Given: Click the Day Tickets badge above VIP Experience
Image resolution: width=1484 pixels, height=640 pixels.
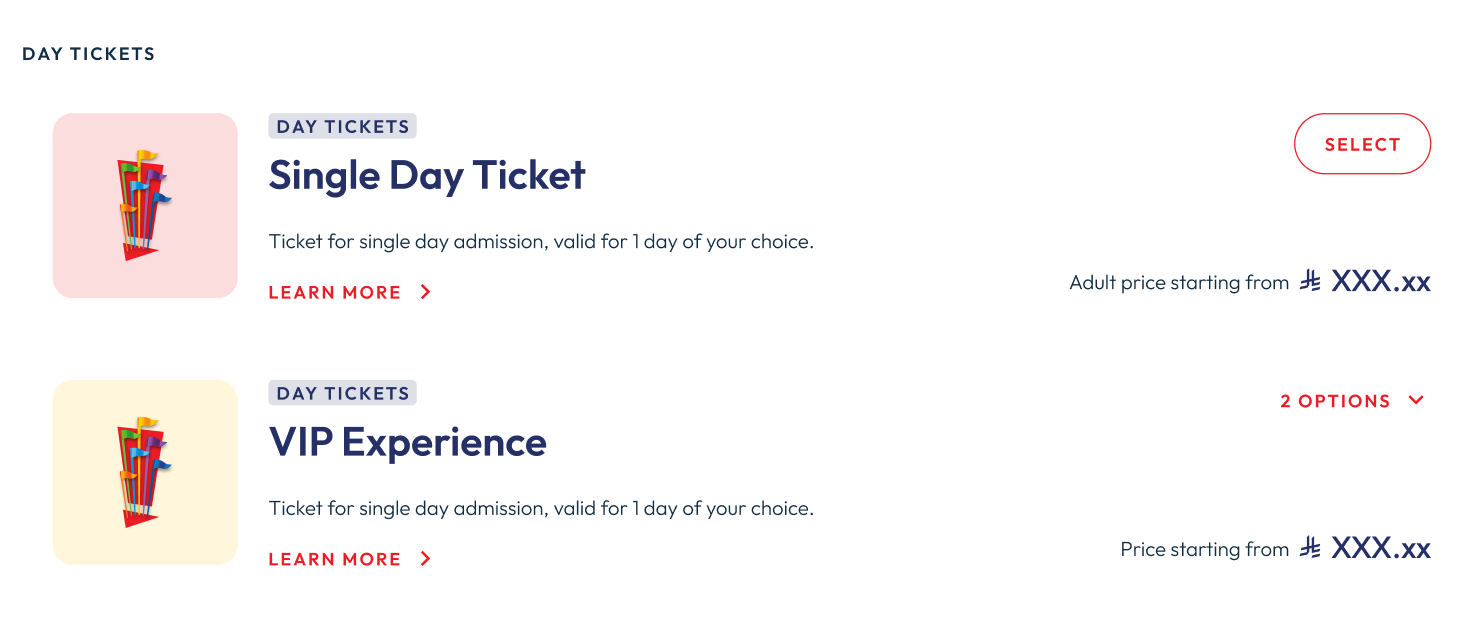Looking at the screenshot, I should coord(342,393).
